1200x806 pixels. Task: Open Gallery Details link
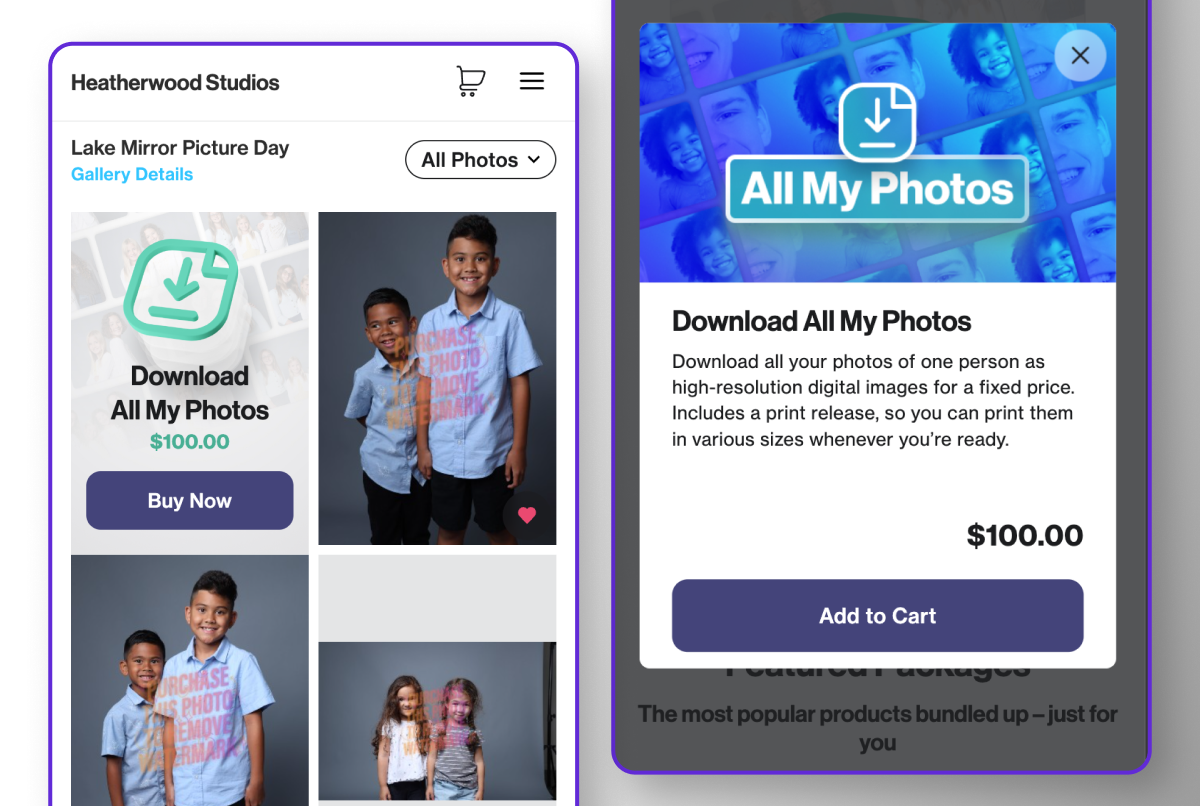132,174
